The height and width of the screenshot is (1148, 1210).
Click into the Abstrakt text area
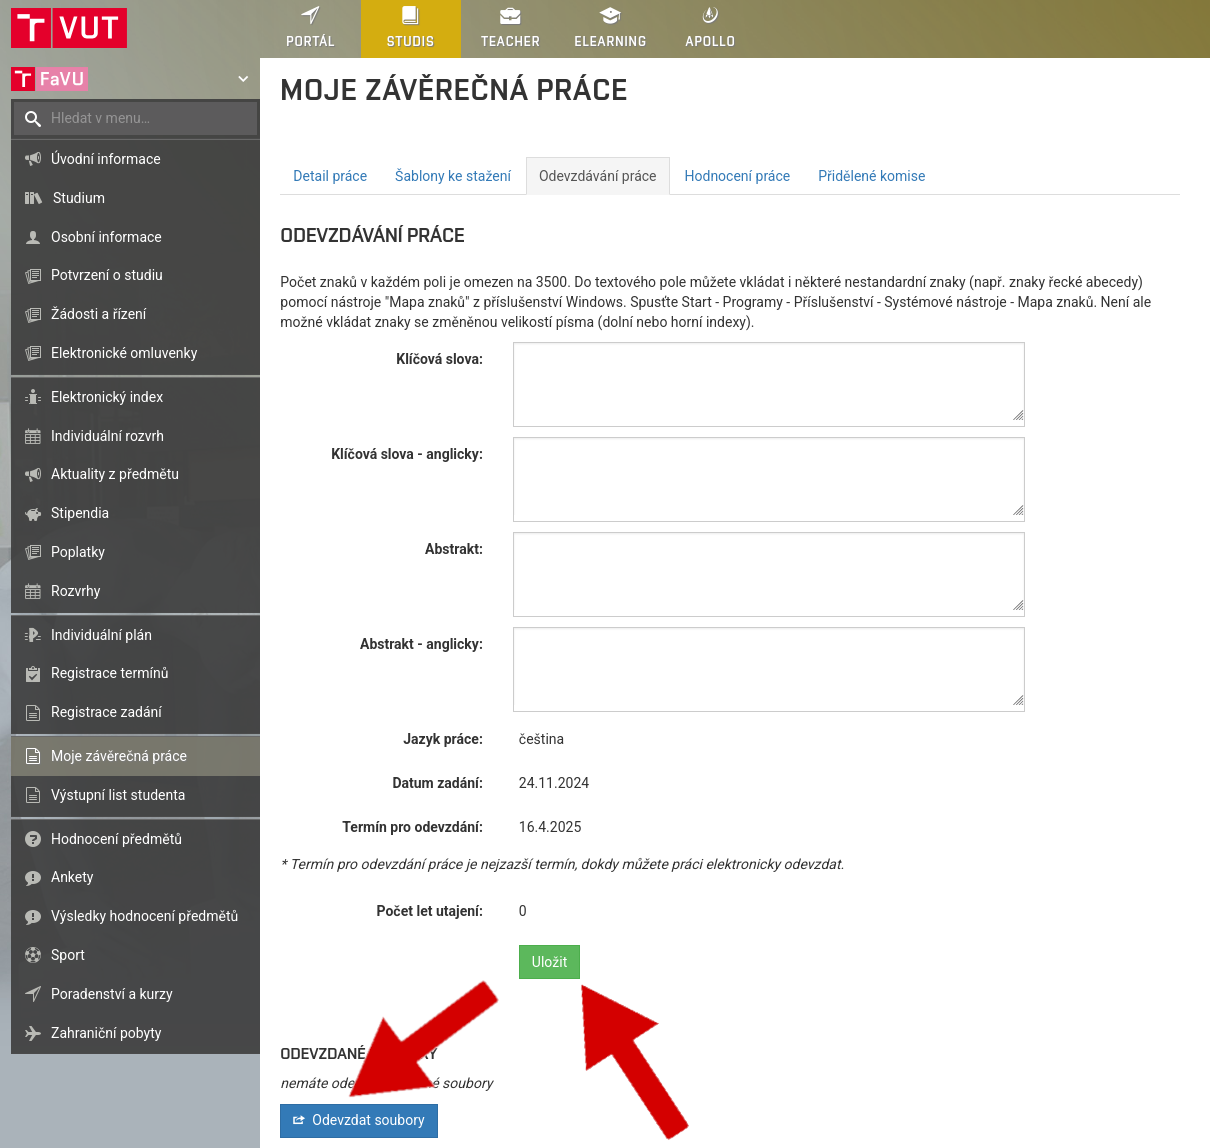[x=769, y=574]
